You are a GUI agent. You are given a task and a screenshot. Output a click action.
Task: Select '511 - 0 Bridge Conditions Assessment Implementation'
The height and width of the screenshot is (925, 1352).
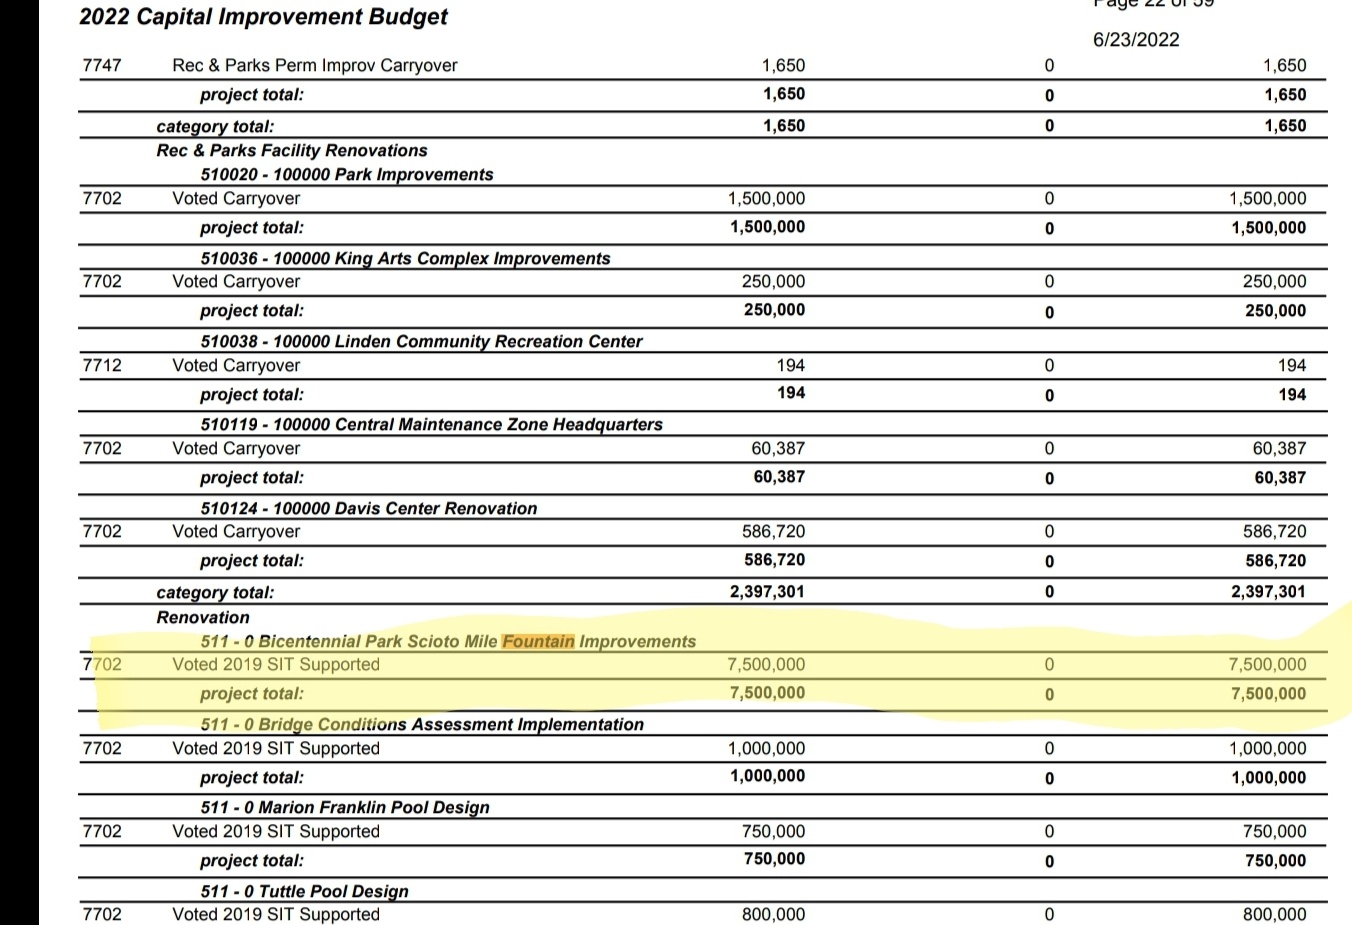(422, 725)
